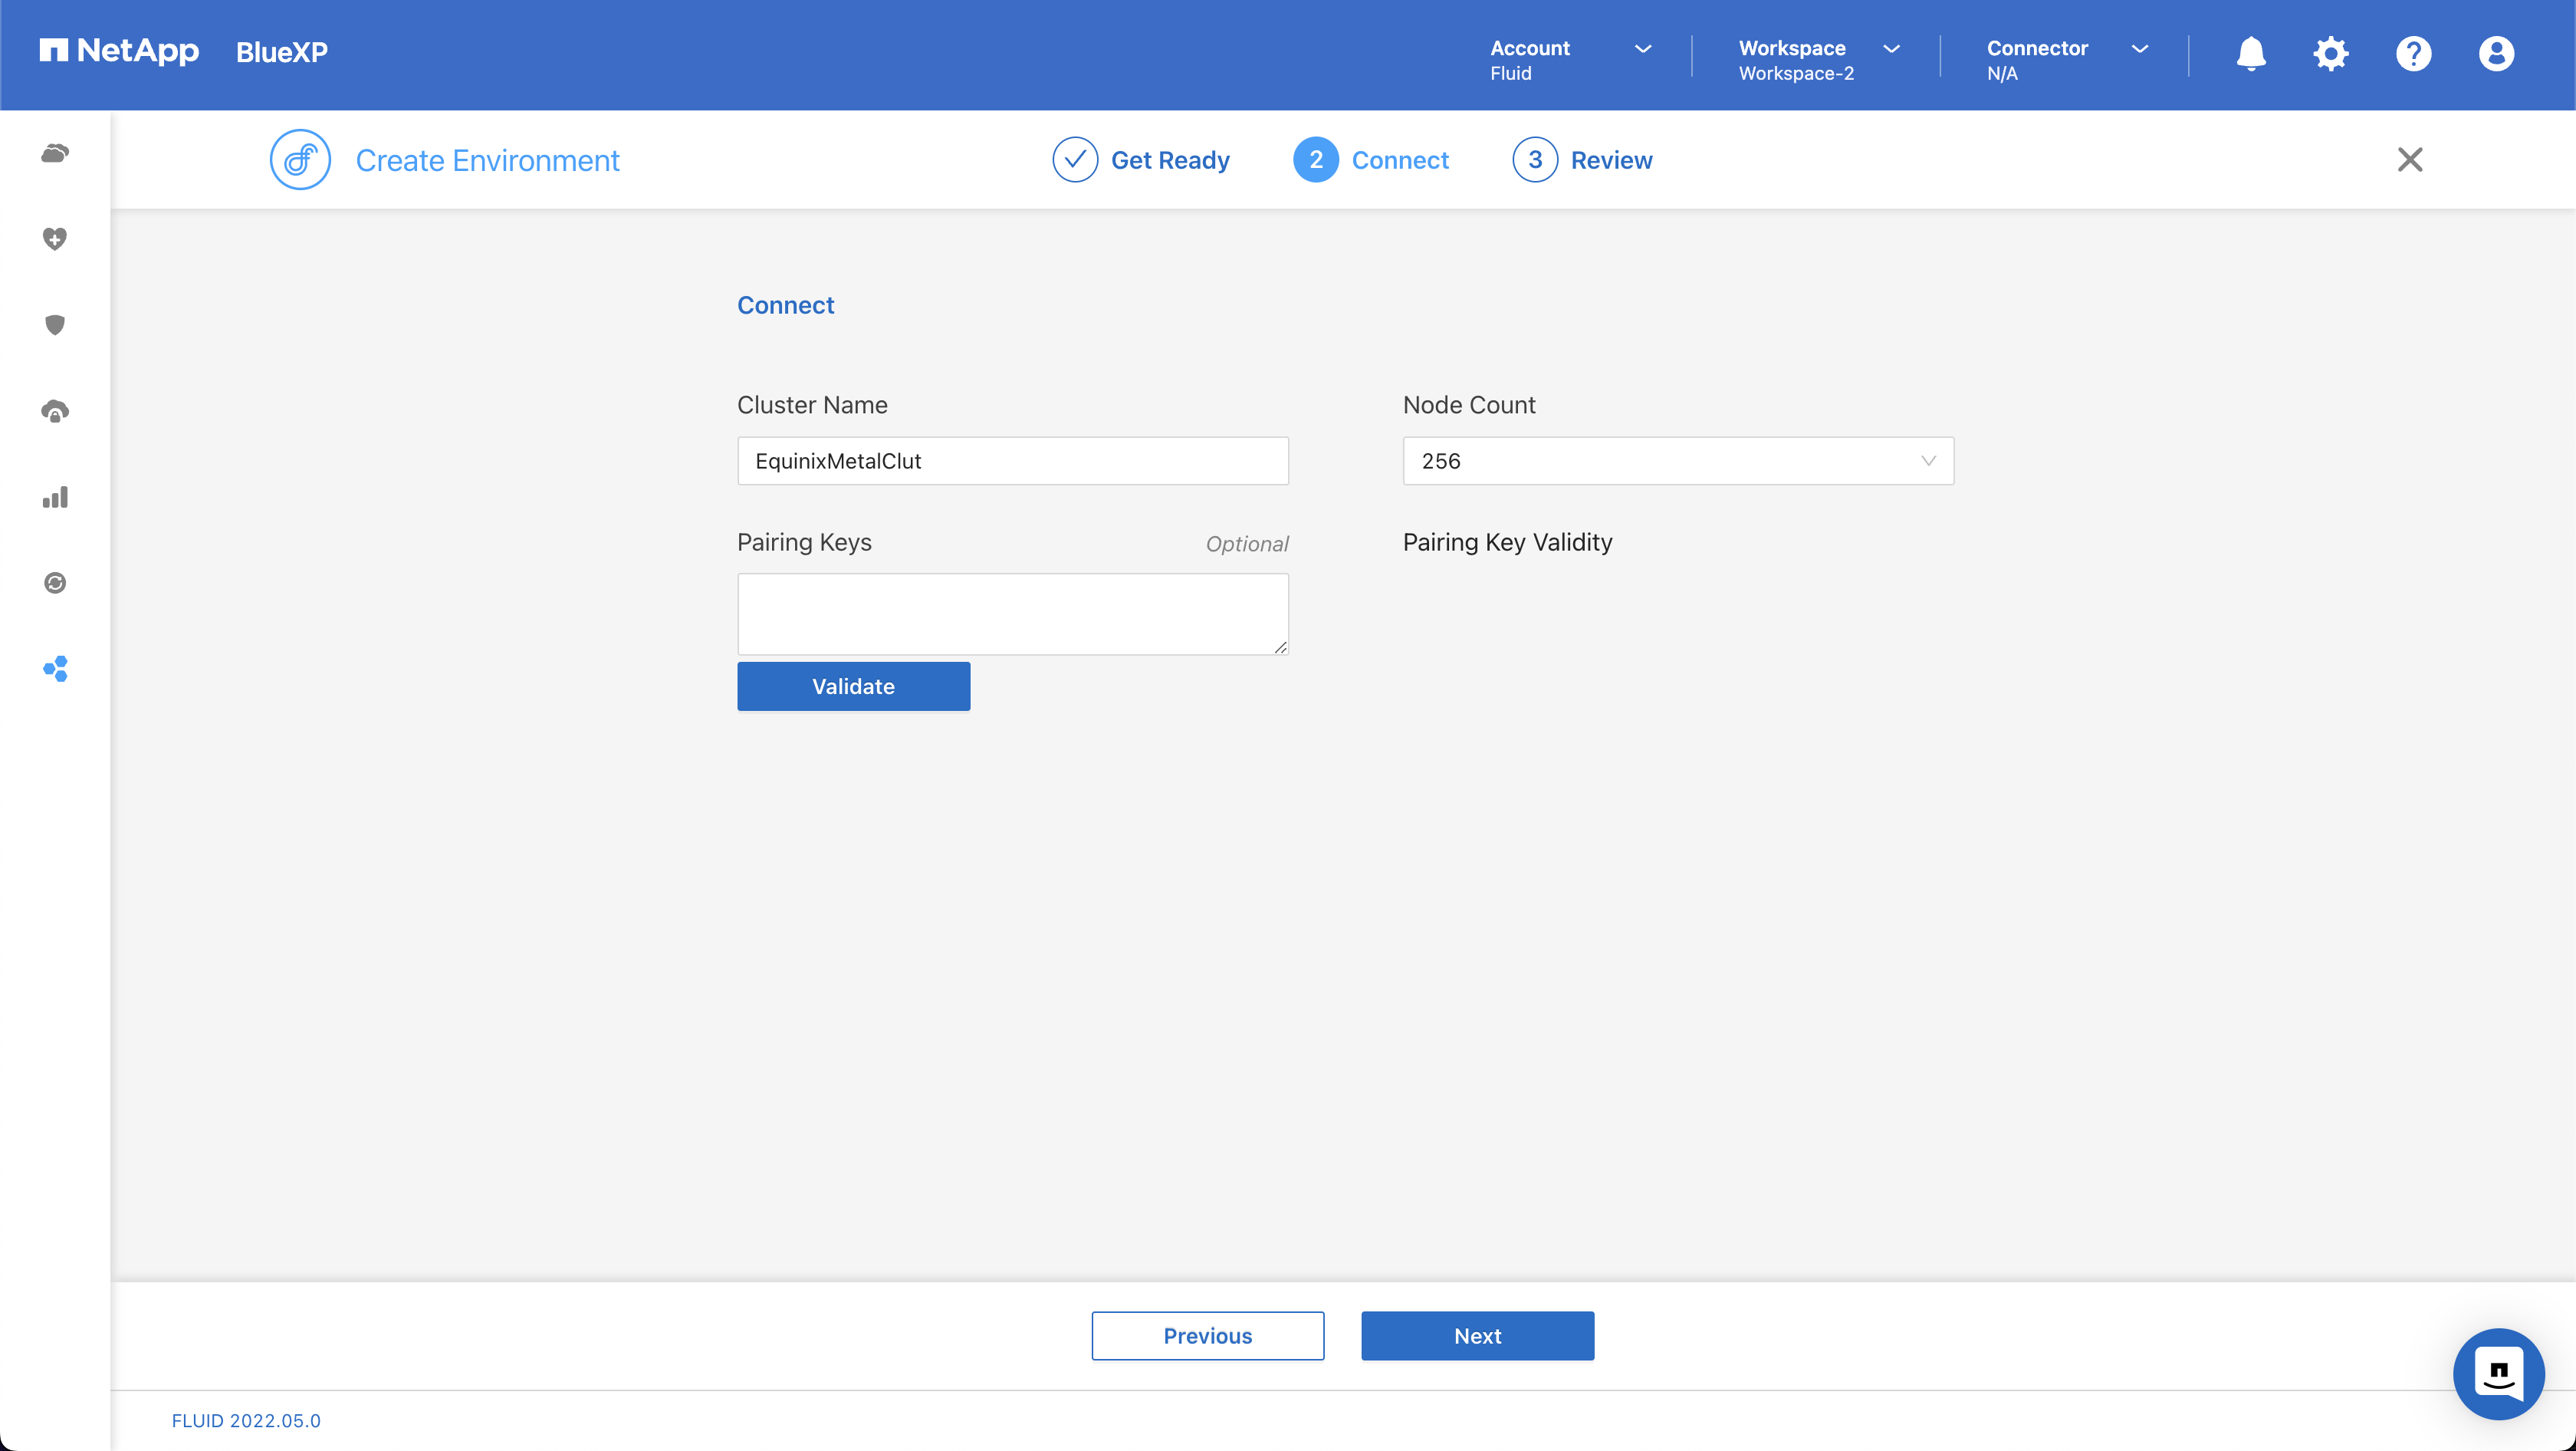Open the health heart sidebar icon
This screenshot has width=2576, height=1451.
(55, 239)
